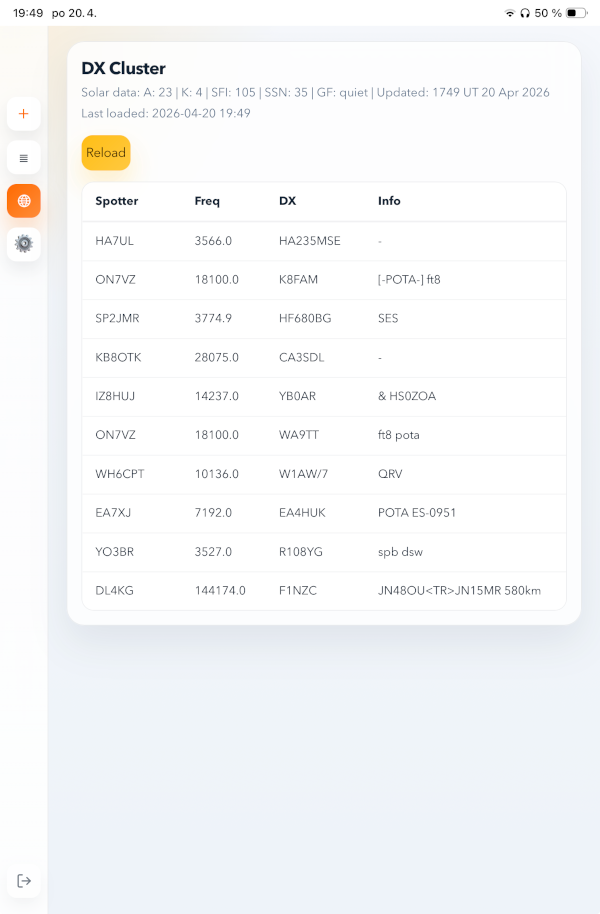This screenshot has height=914, width=600.
Task: Open settings gear icon in sidebar
Action: [24, 244]
